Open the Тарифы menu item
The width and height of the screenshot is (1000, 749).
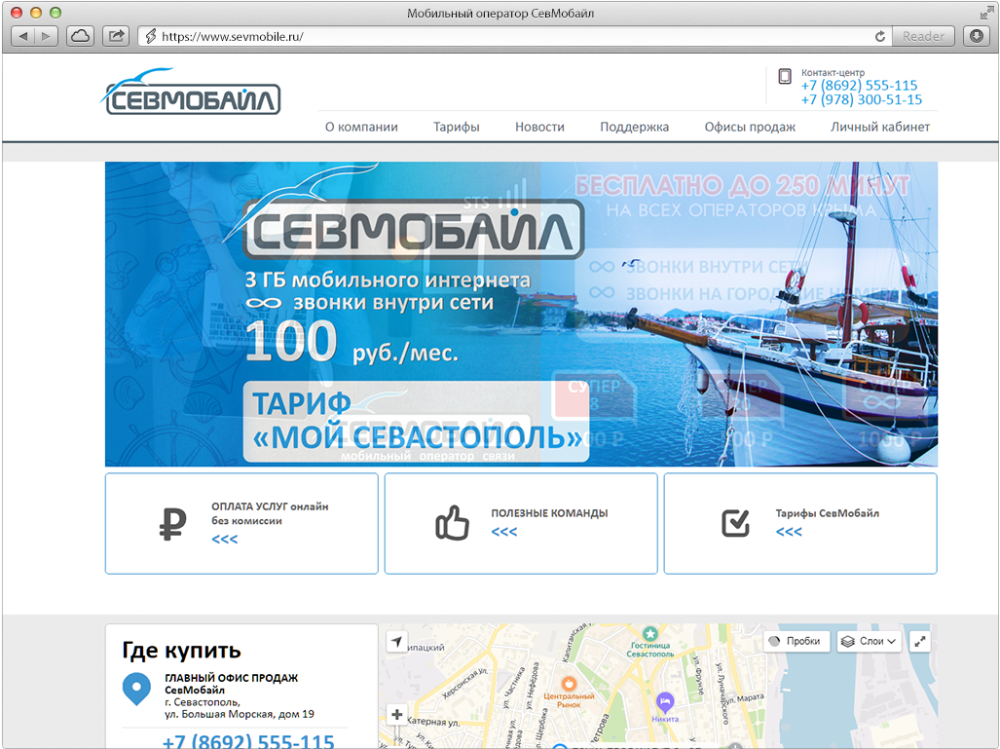click(x=457, y=127)
